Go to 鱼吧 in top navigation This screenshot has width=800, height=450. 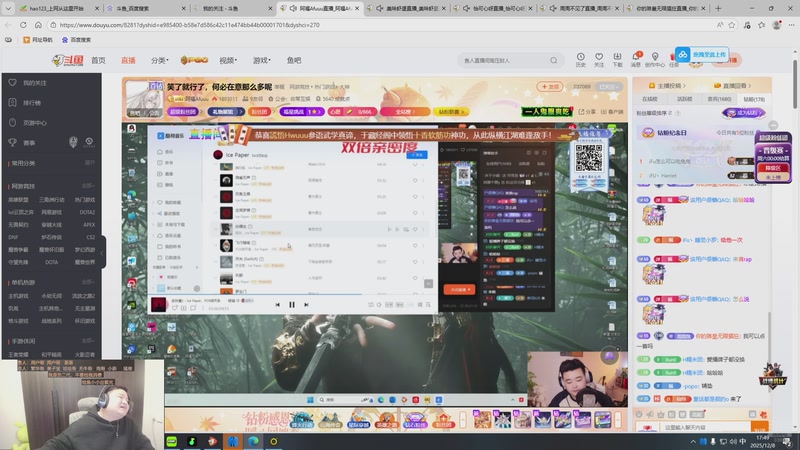294,60
